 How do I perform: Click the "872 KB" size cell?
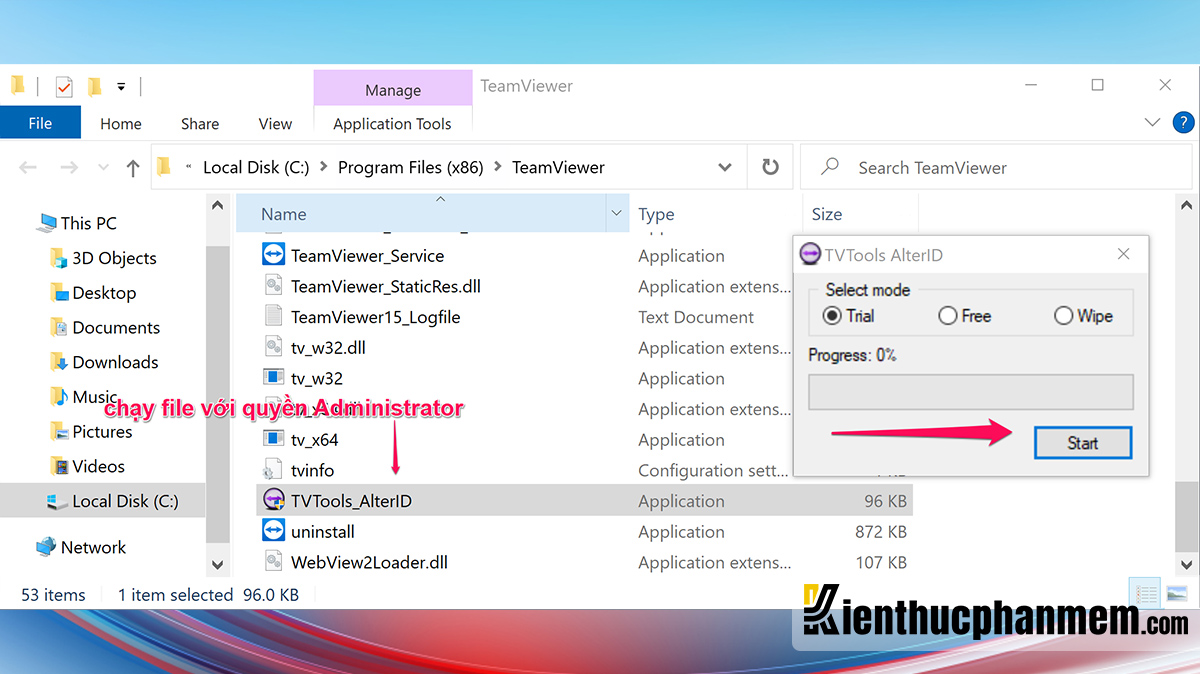(x=880, y=532)
